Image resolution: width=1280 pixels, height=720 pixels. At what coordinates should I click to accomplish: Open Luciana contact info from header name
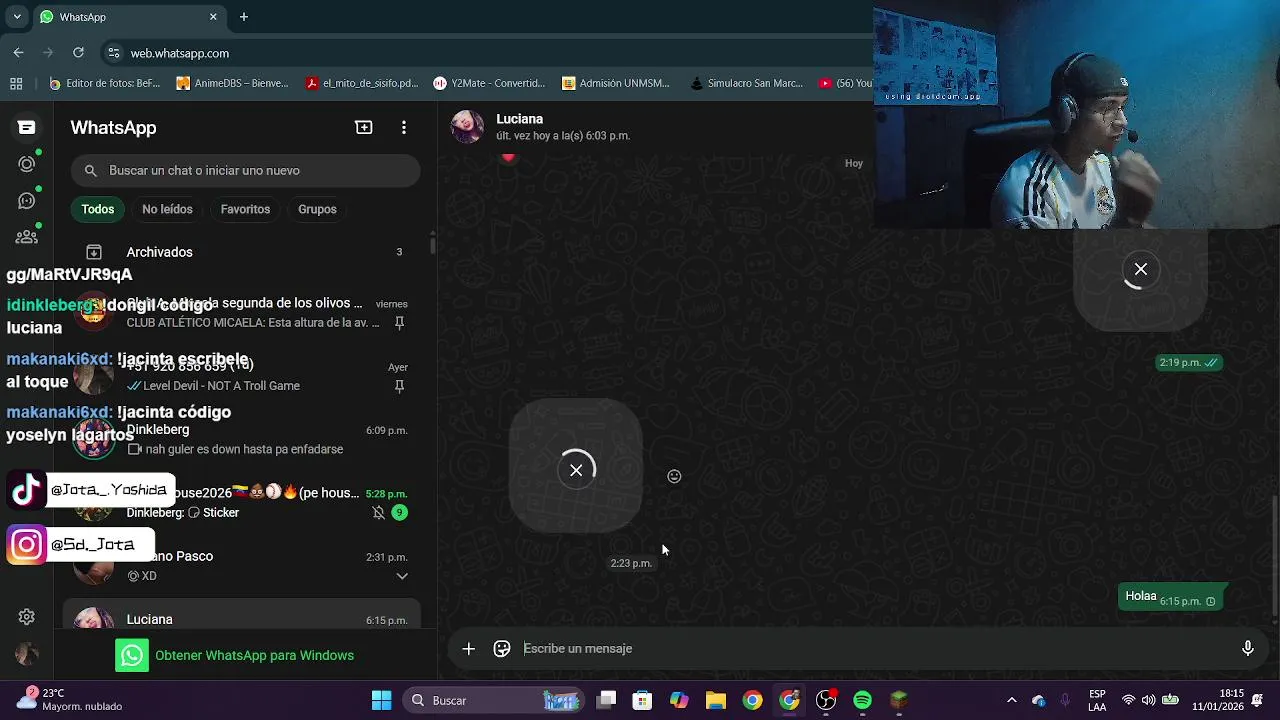(x=519, y=119)
